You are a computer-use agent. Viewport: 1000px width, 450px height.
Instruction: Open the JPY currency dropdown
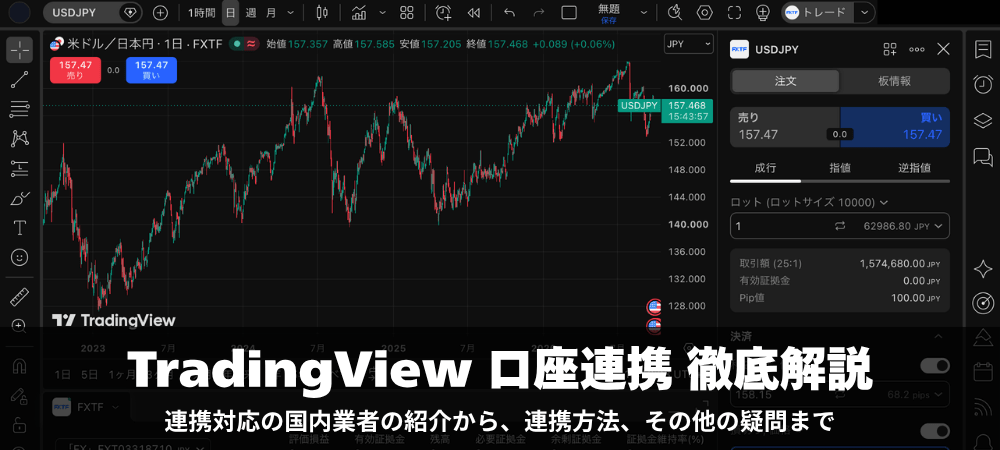pyautogui.click(x=689, y=44)
